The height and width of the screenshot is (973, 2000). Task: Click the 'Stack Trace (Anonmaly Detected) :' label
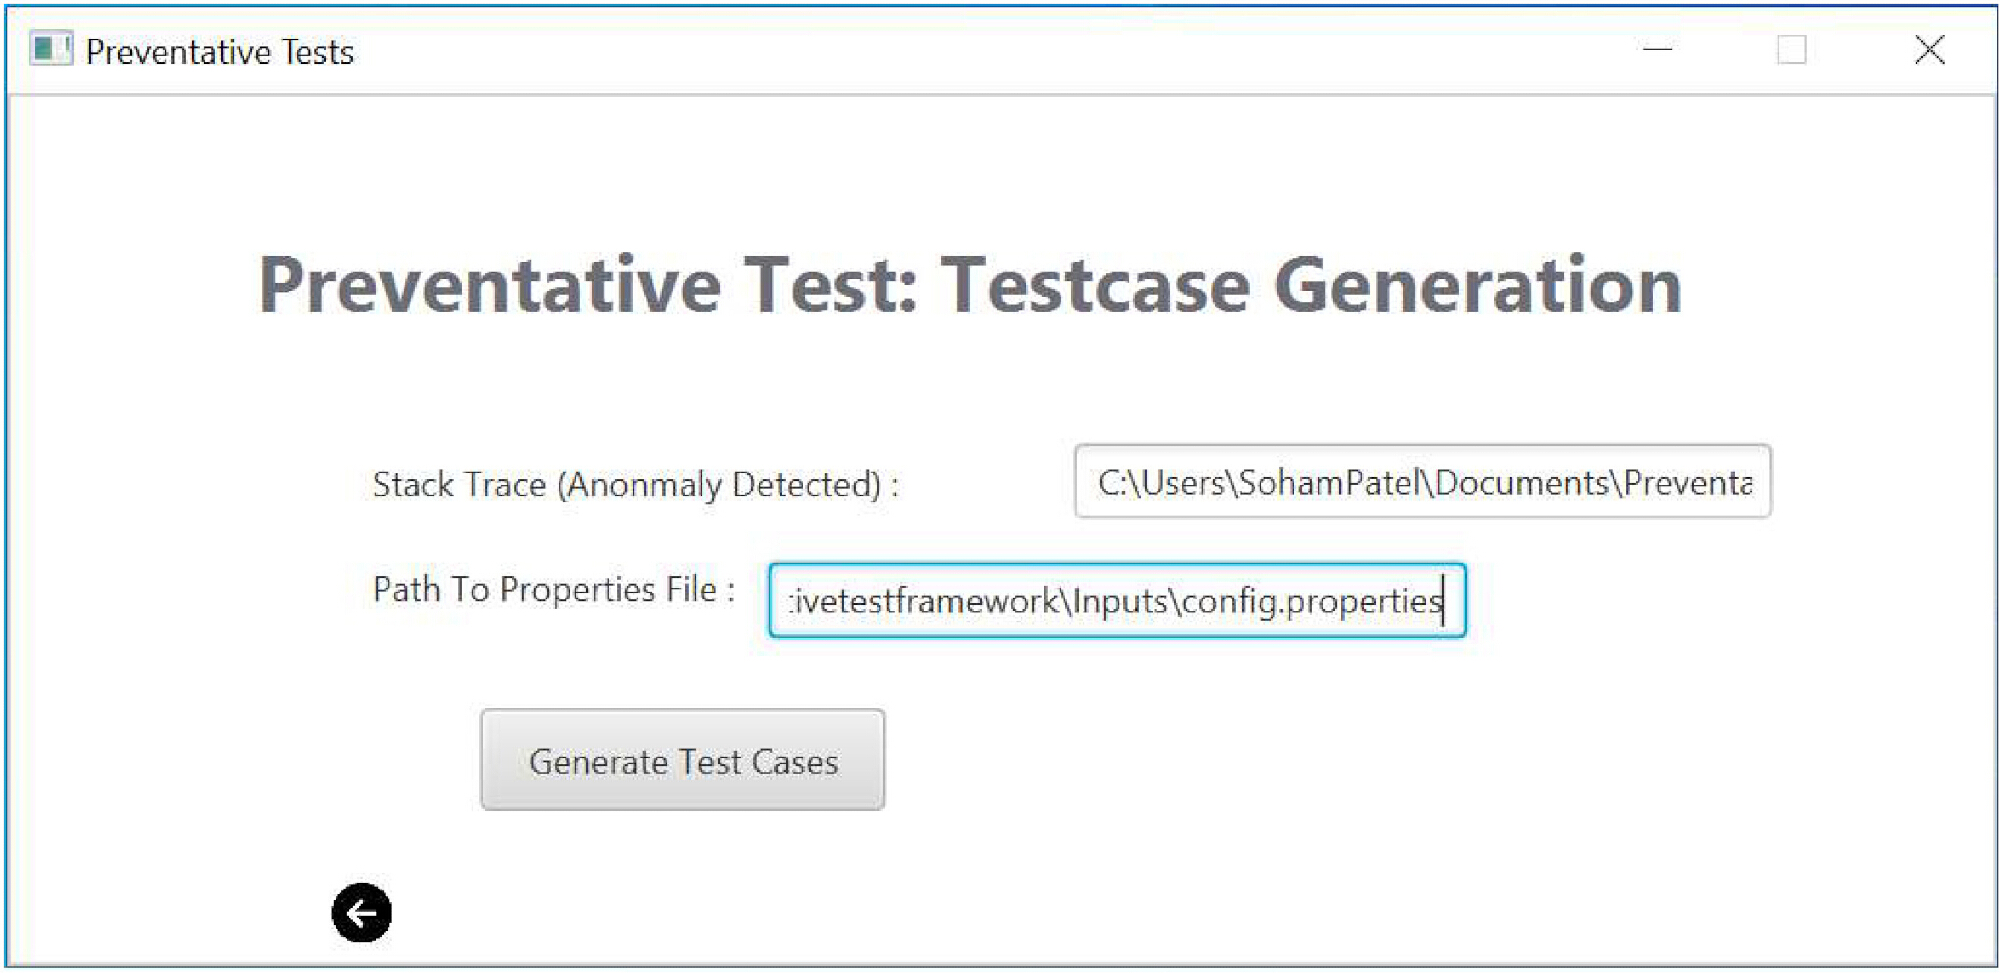(636, 484)
